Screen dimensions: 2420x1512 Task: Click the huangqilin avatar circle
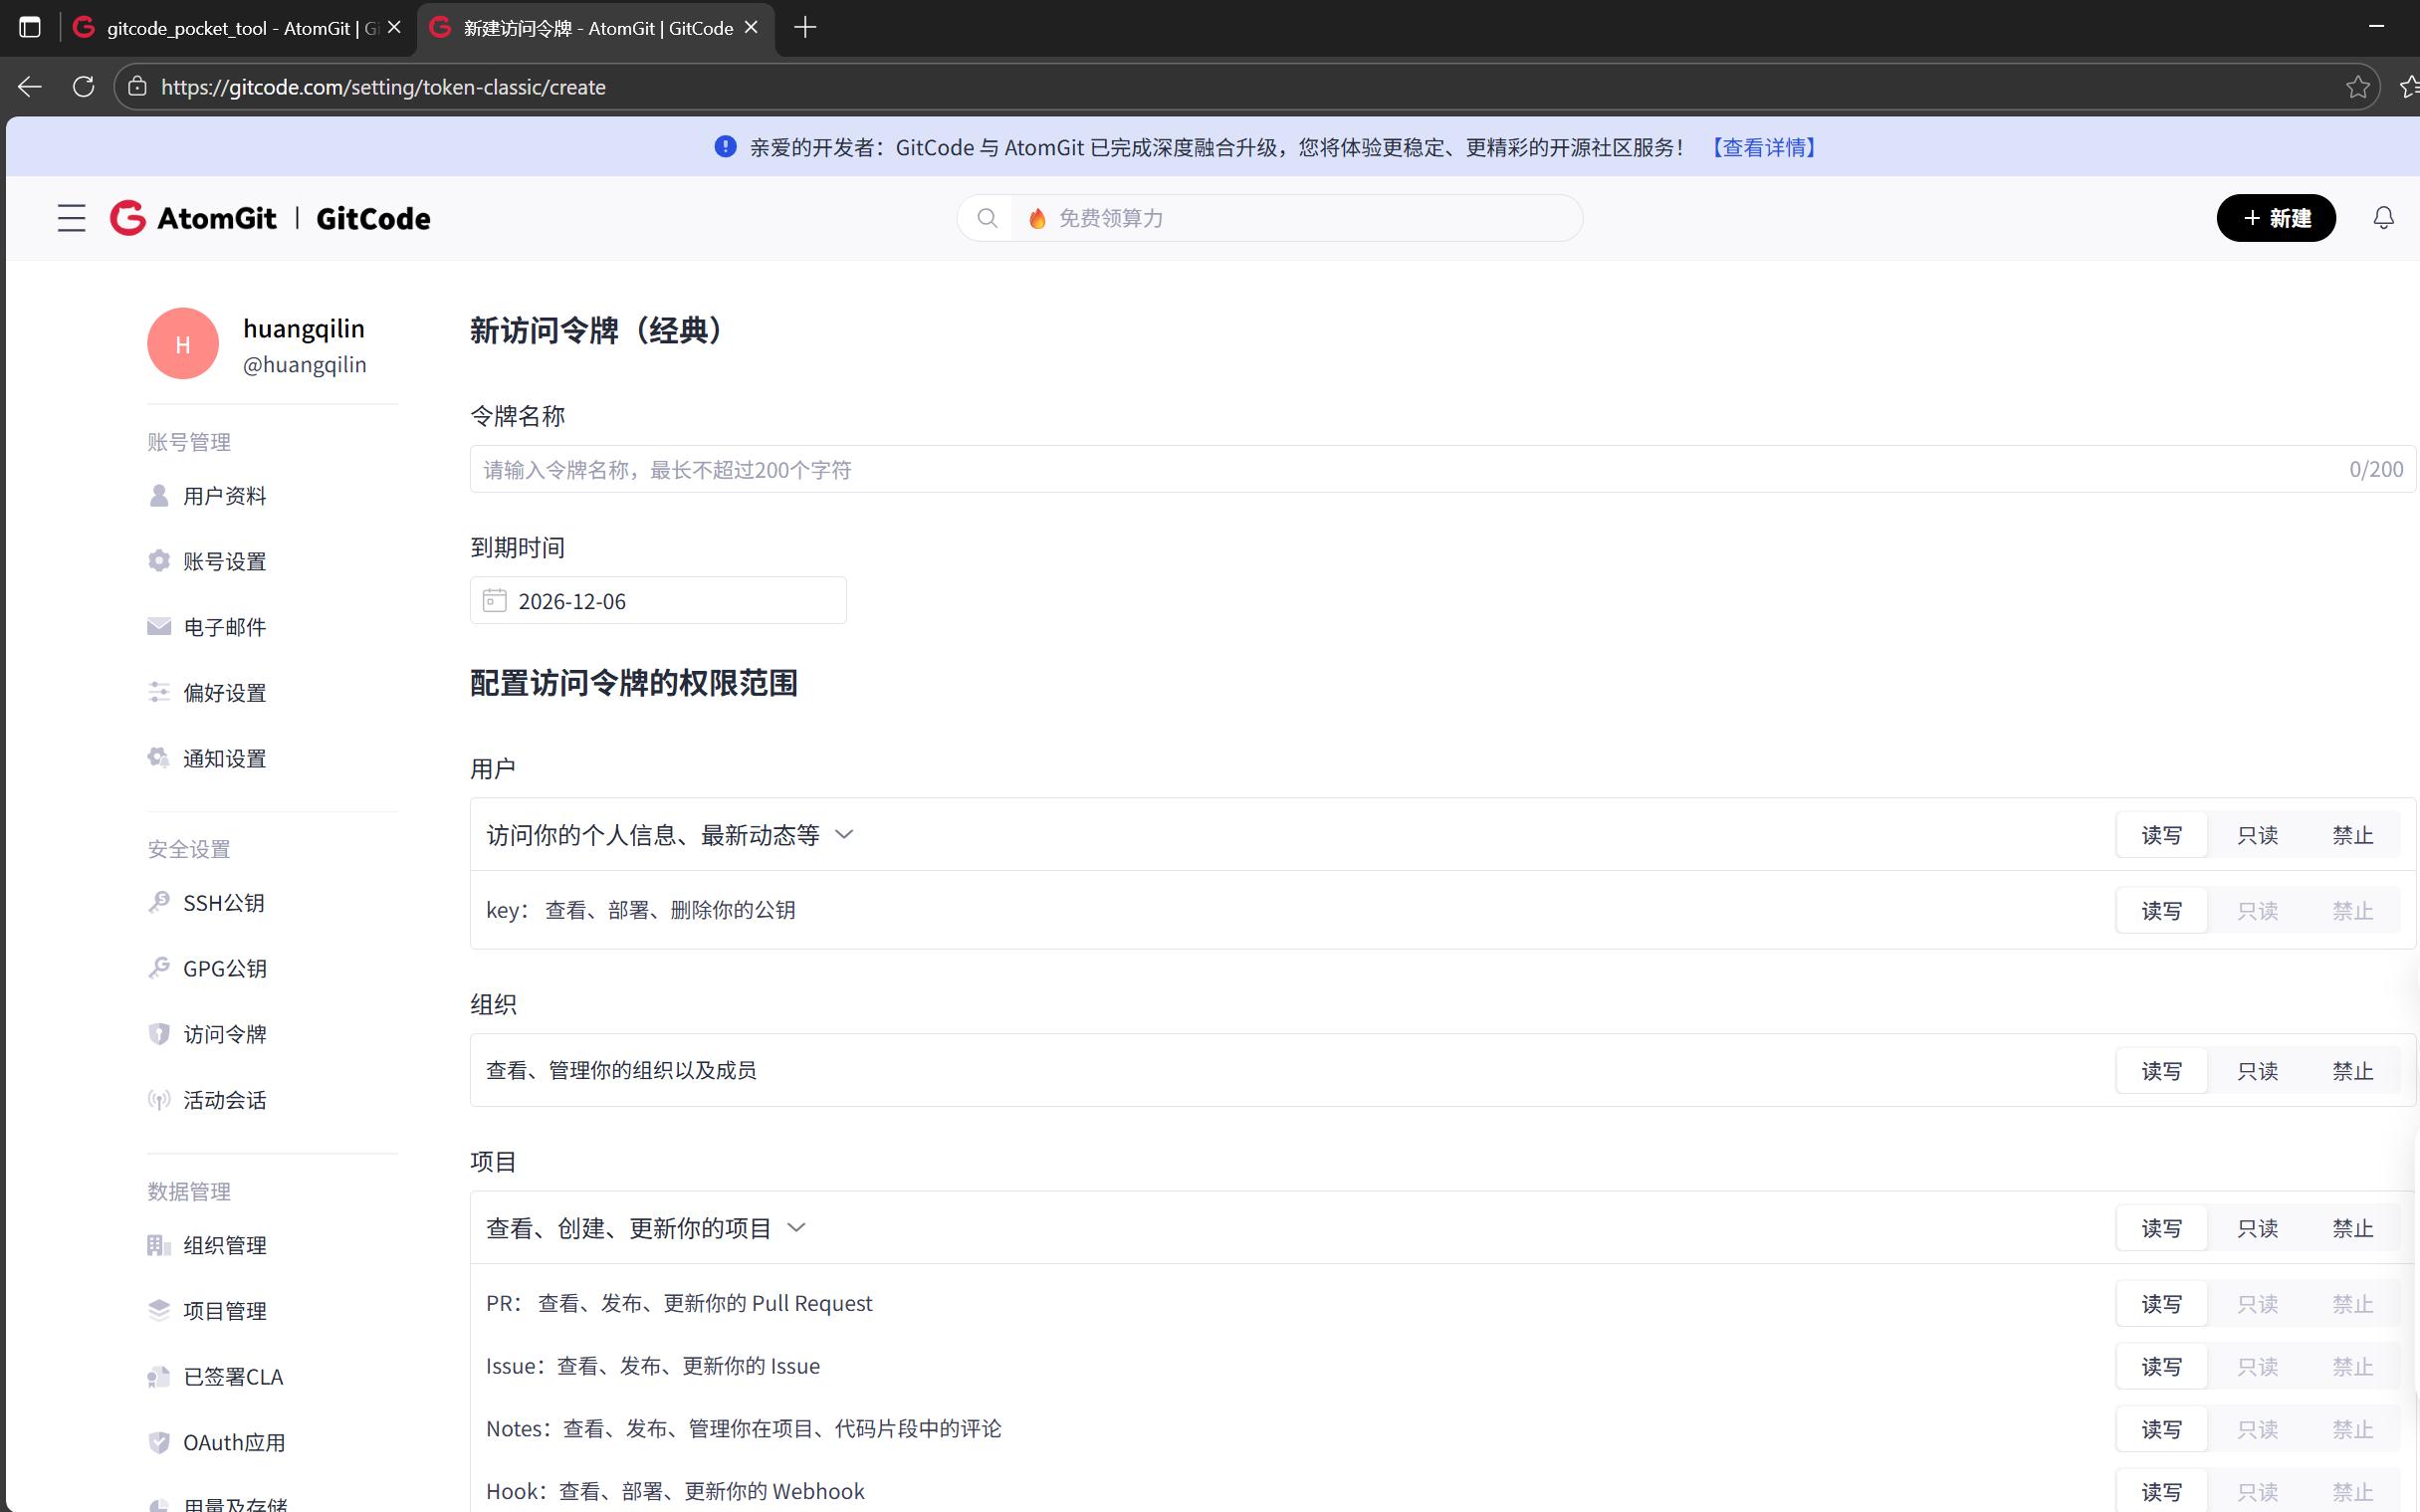(183, 344)
